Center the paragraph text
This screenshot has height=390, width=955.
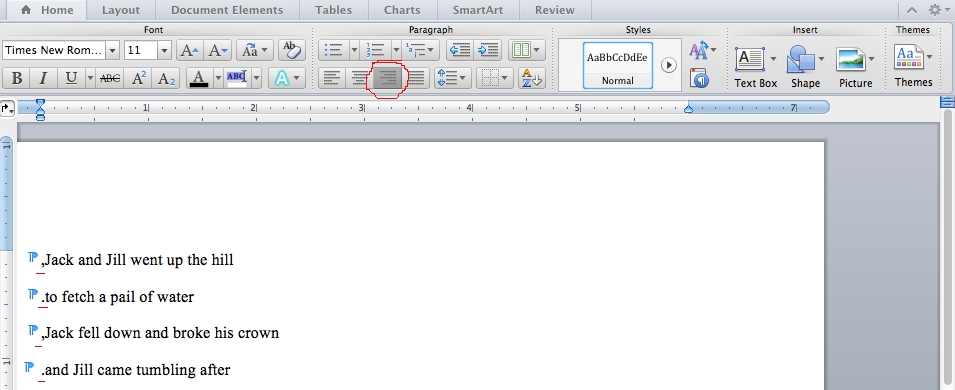(359, 78)
